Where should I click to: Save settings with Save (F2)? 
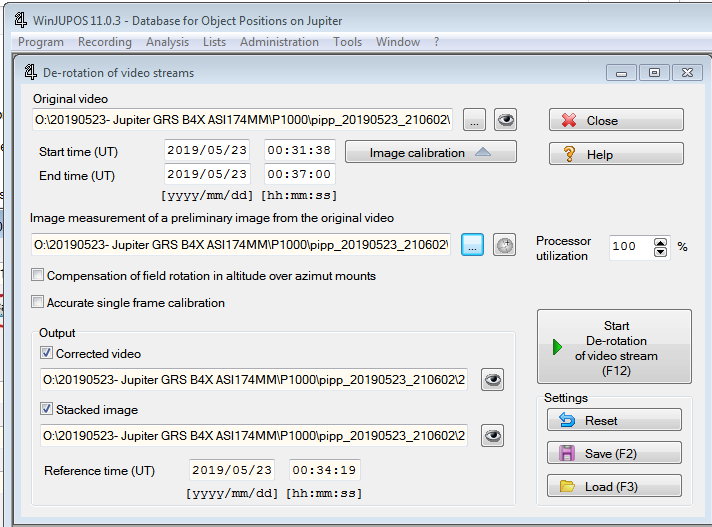coord(614,453)
